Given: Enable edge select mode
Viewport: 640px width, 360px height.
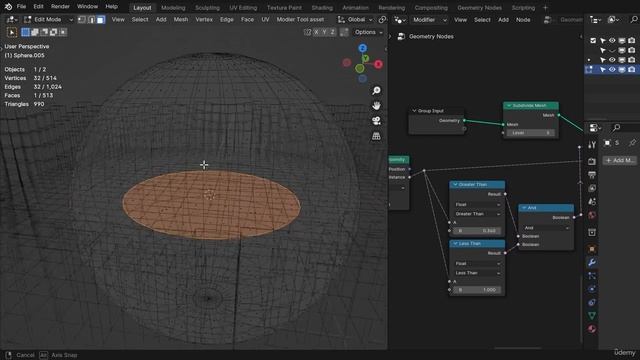Looking at the screenshot, I should [x=91, y=20].
